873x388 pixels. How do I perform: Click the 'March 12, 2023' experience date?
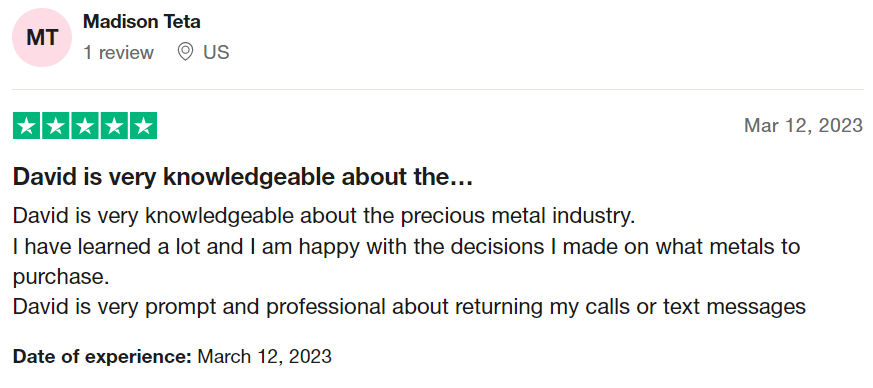tap(264, 356)
